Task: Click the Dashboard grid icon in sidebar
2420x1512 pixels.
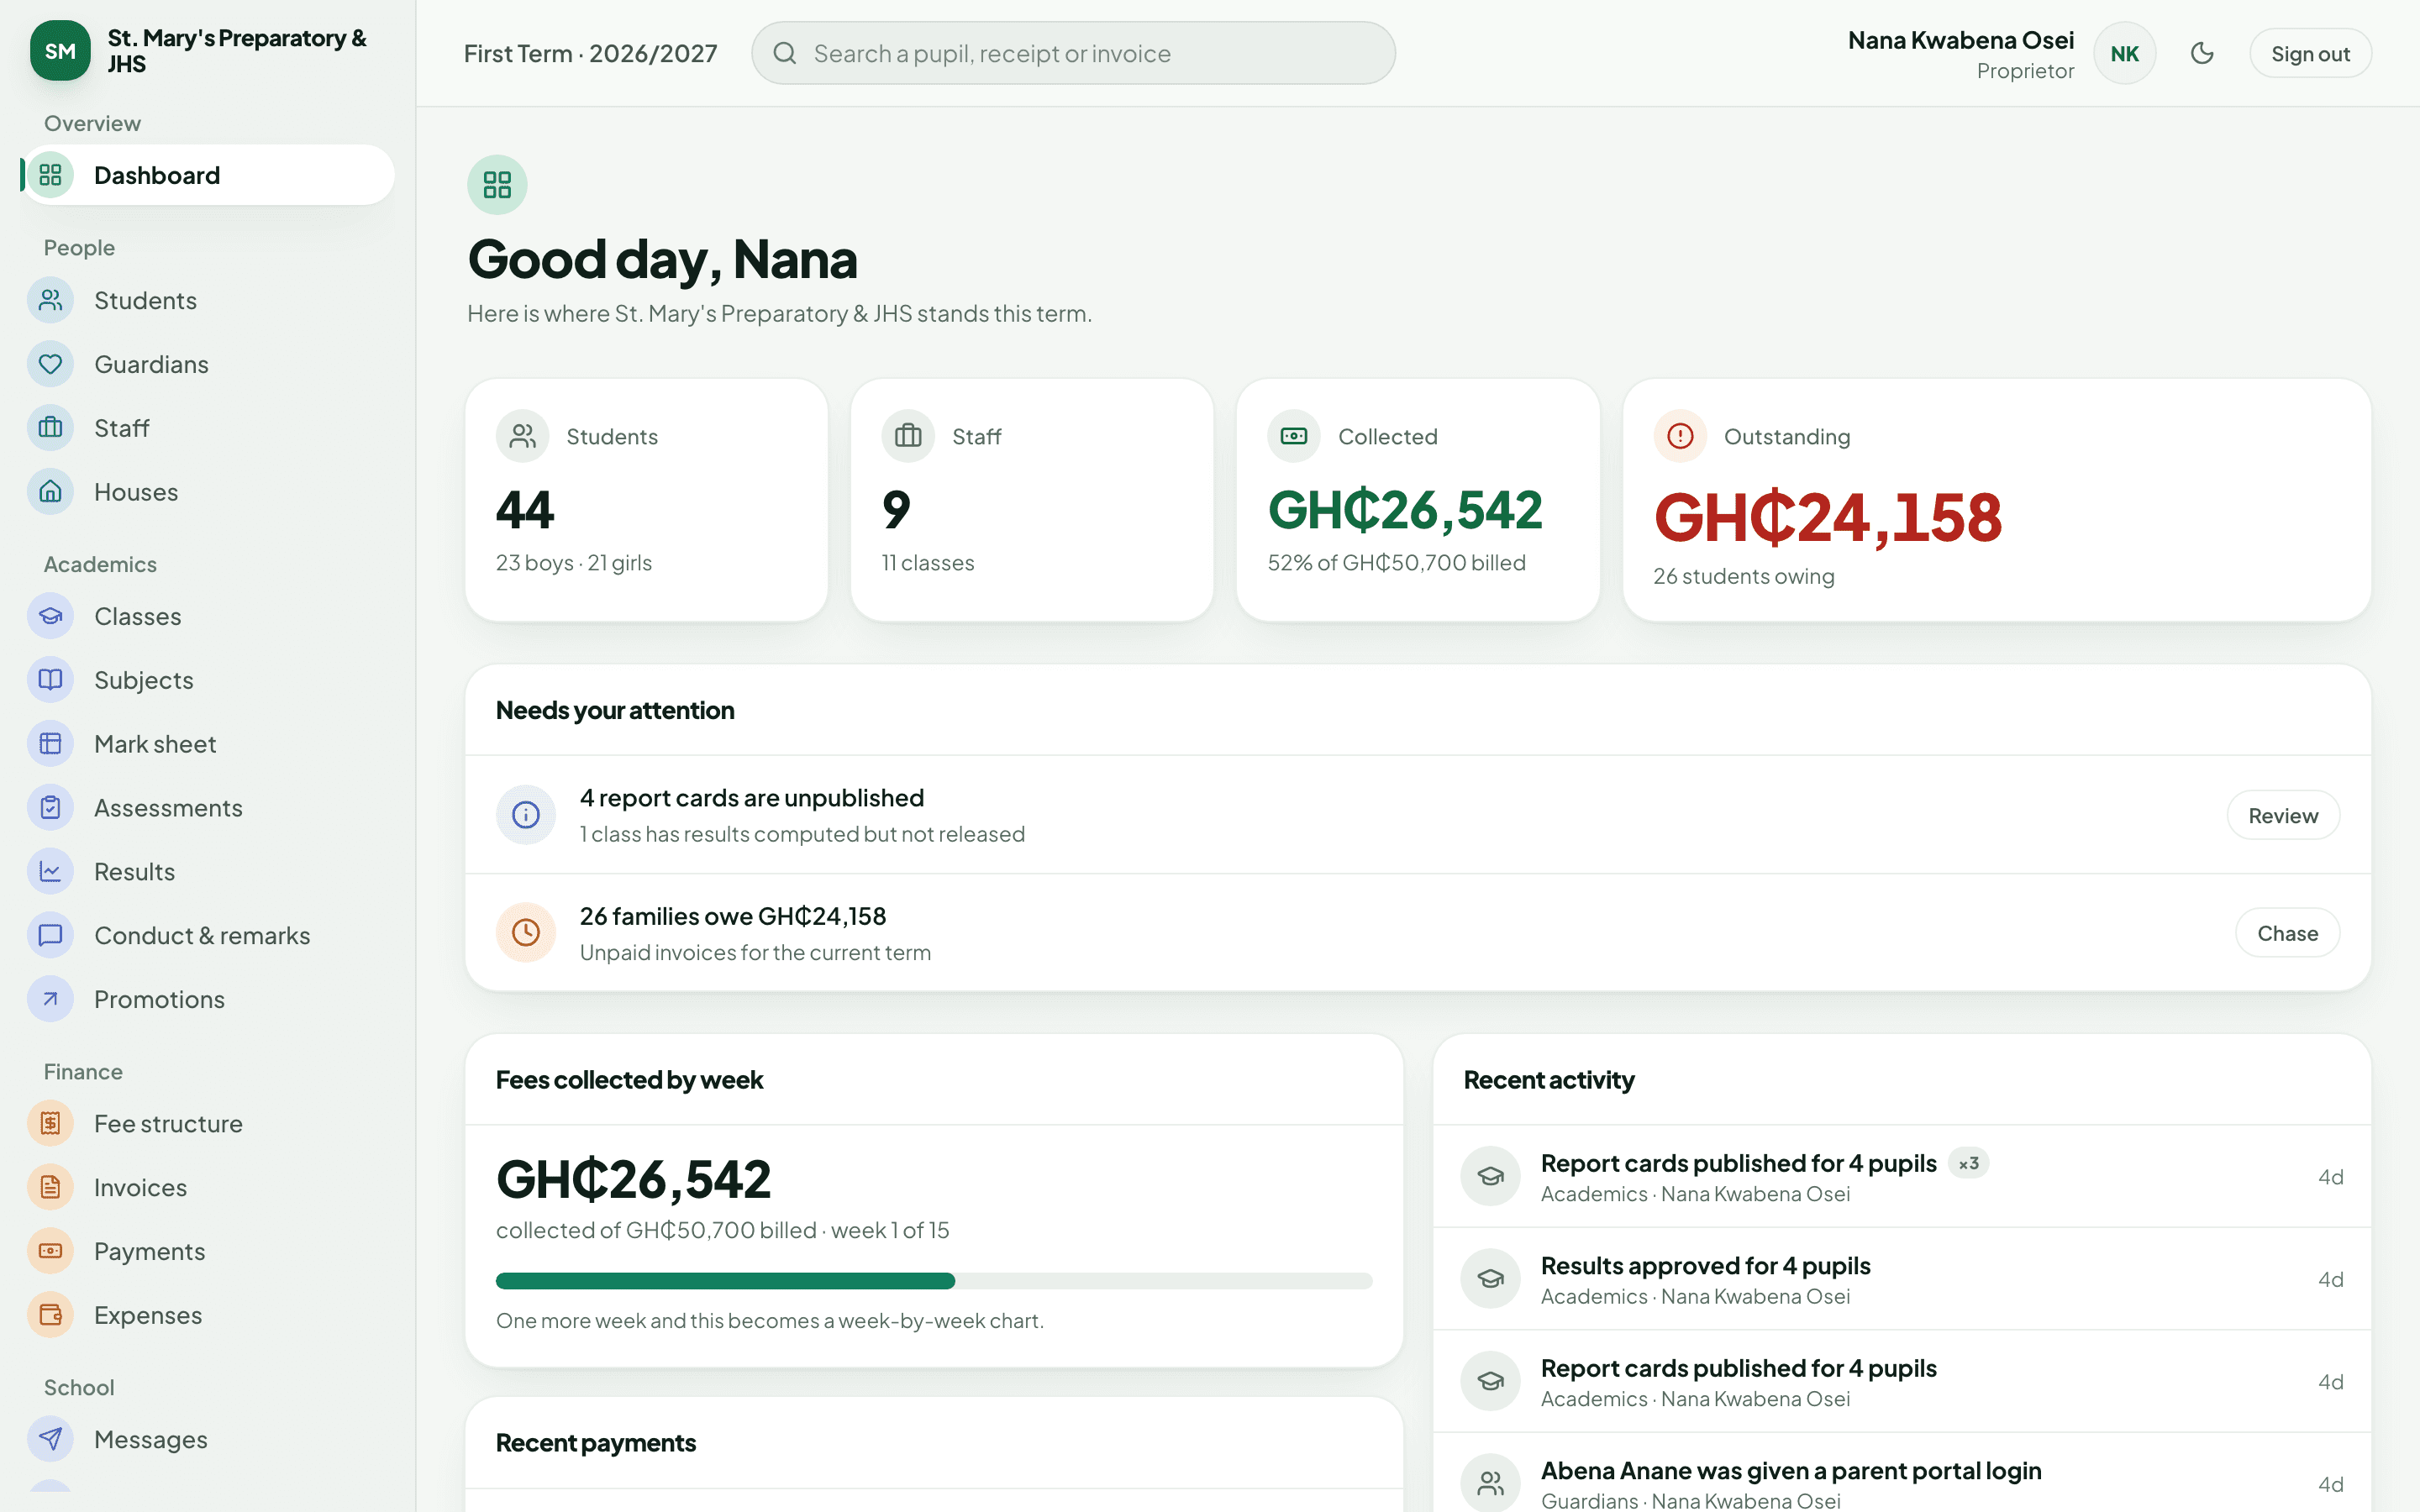Action: coord(50,175)
